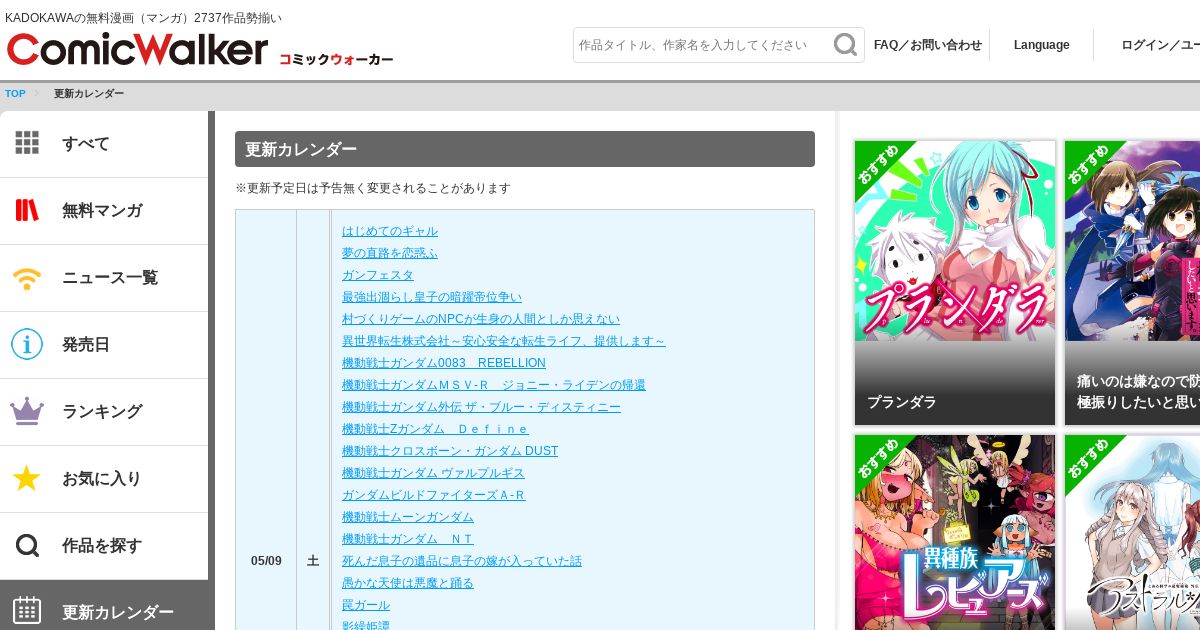1200x630 pixels.
Task: Open 村づくりゲームのNPC link
Action: point(481,319)
